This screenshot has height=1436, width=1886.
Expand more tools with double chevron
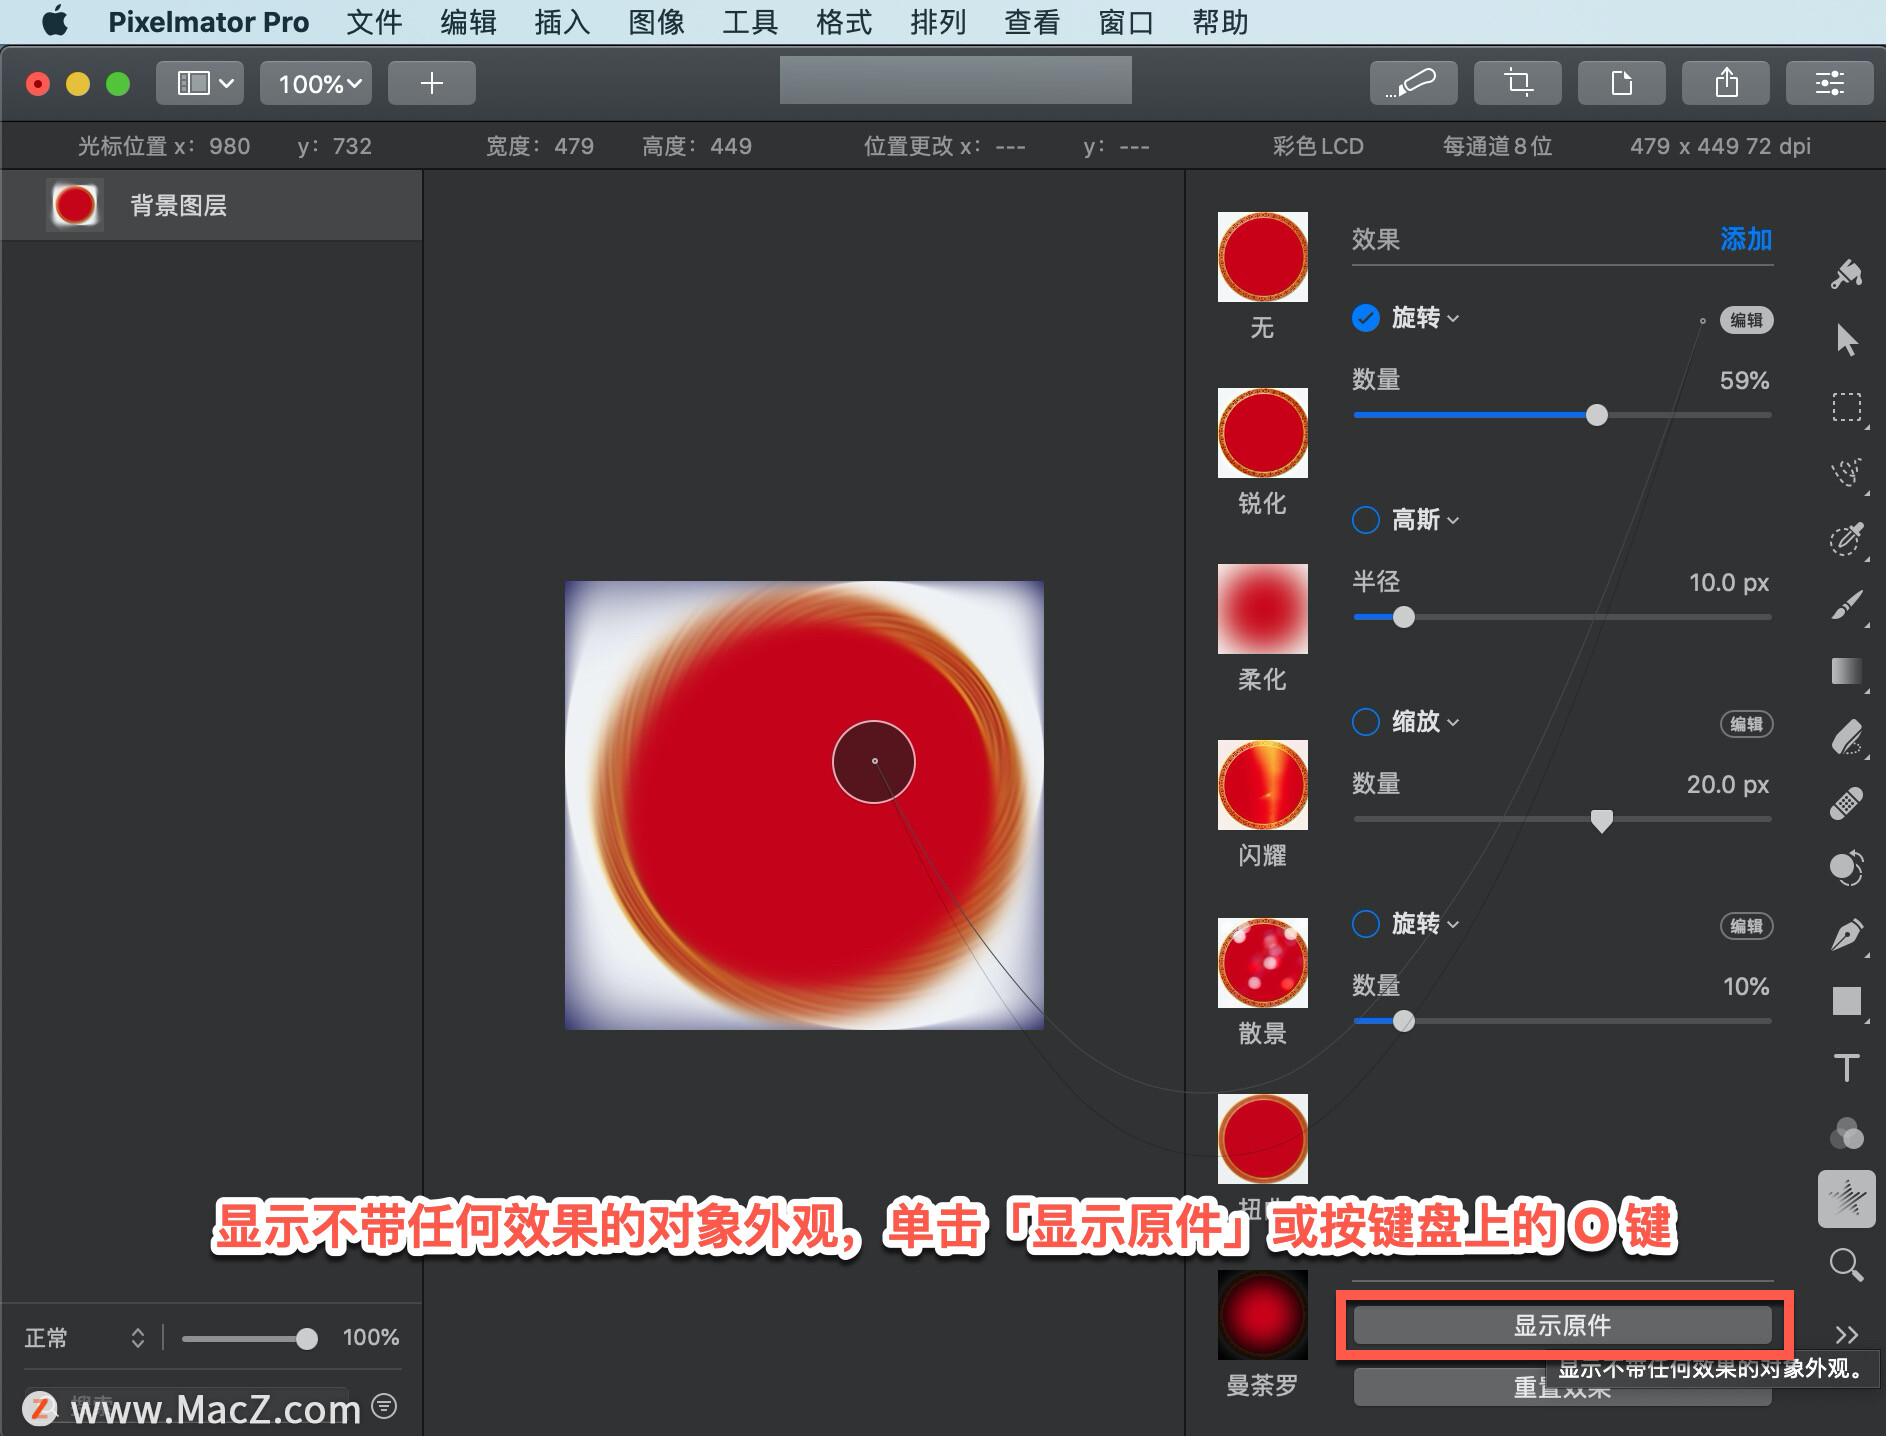coord(1846,1334)
